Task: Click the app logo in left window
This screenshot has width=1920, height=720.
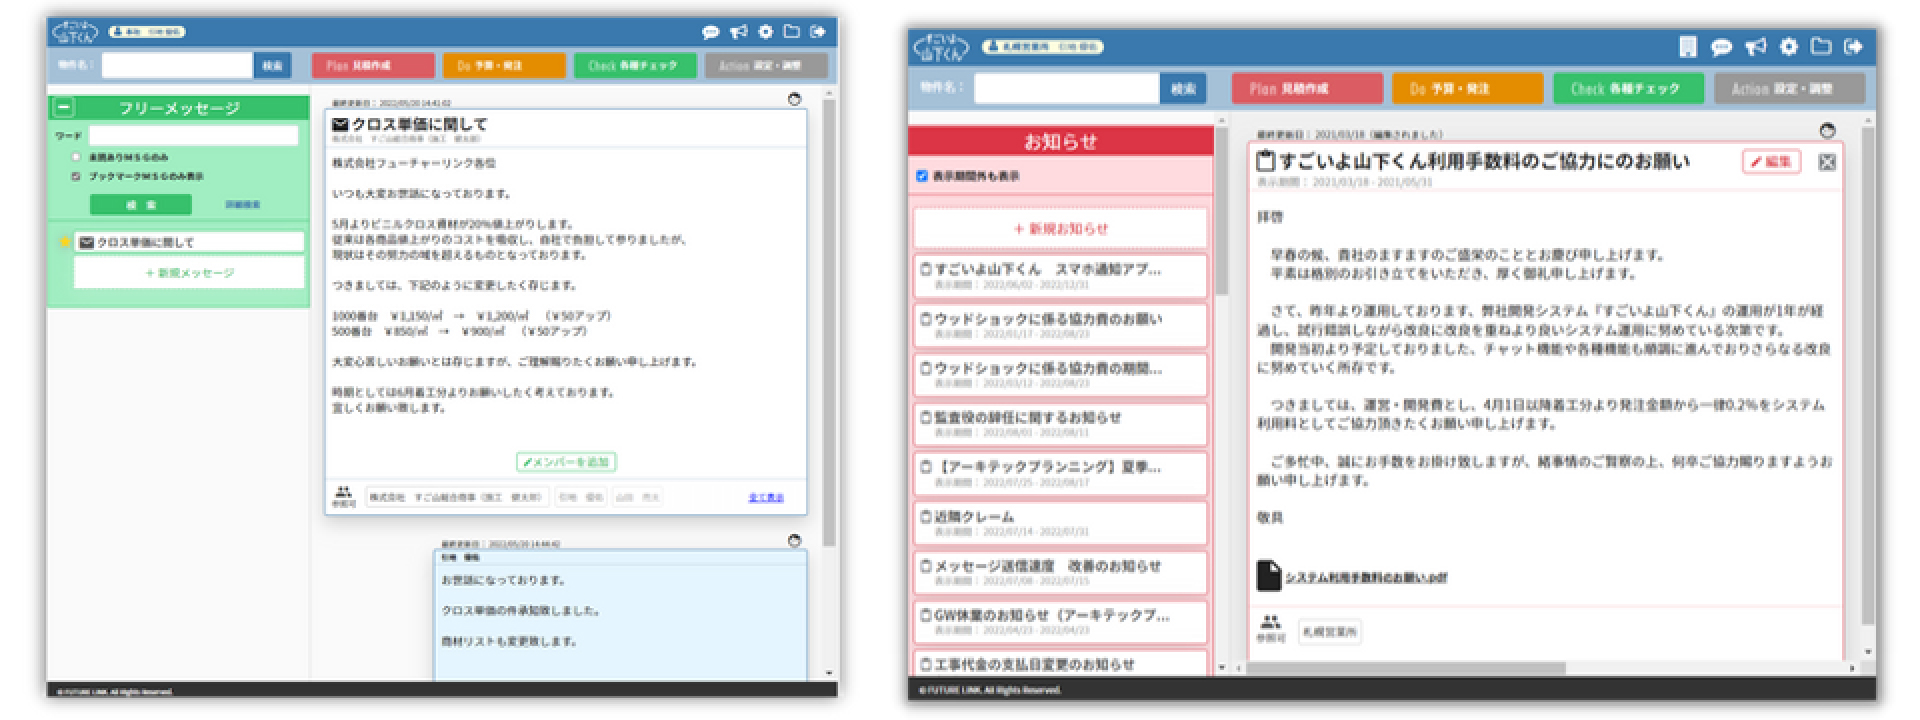Action: coord(75,32)
